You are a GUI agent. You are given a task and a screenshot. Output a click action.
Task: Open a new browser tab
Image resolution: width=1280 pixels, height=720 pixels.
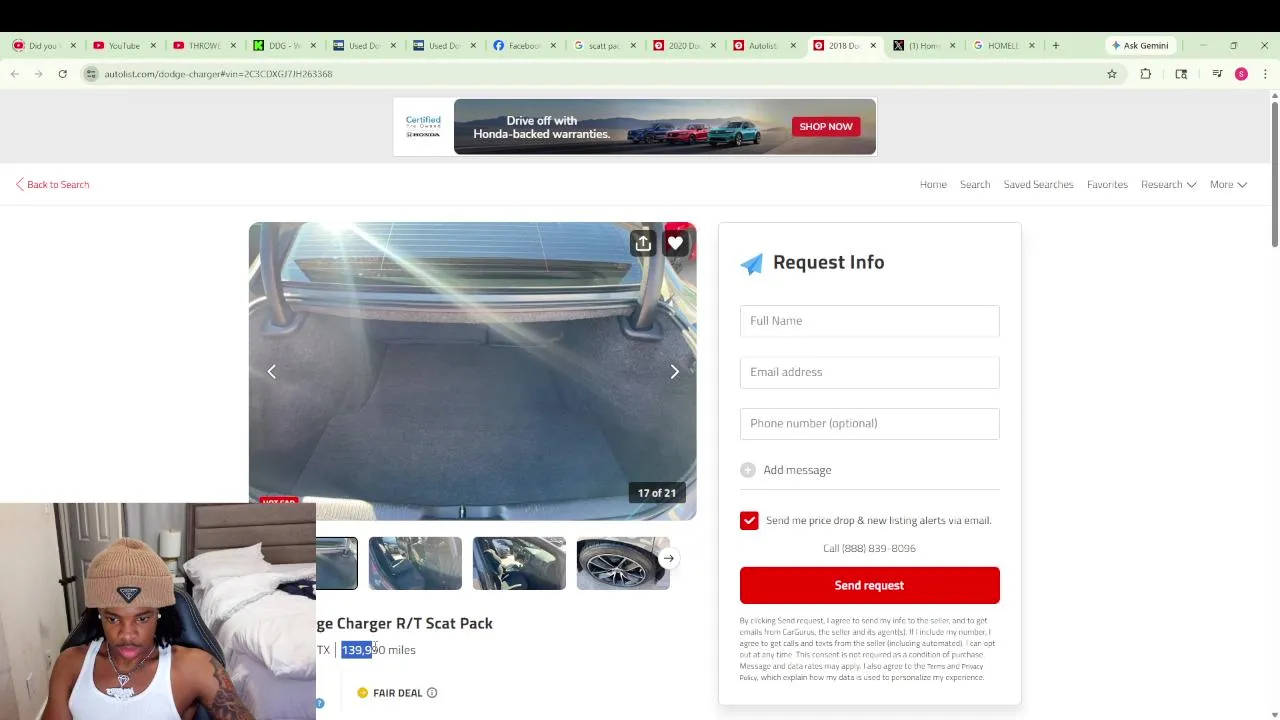1055,45
